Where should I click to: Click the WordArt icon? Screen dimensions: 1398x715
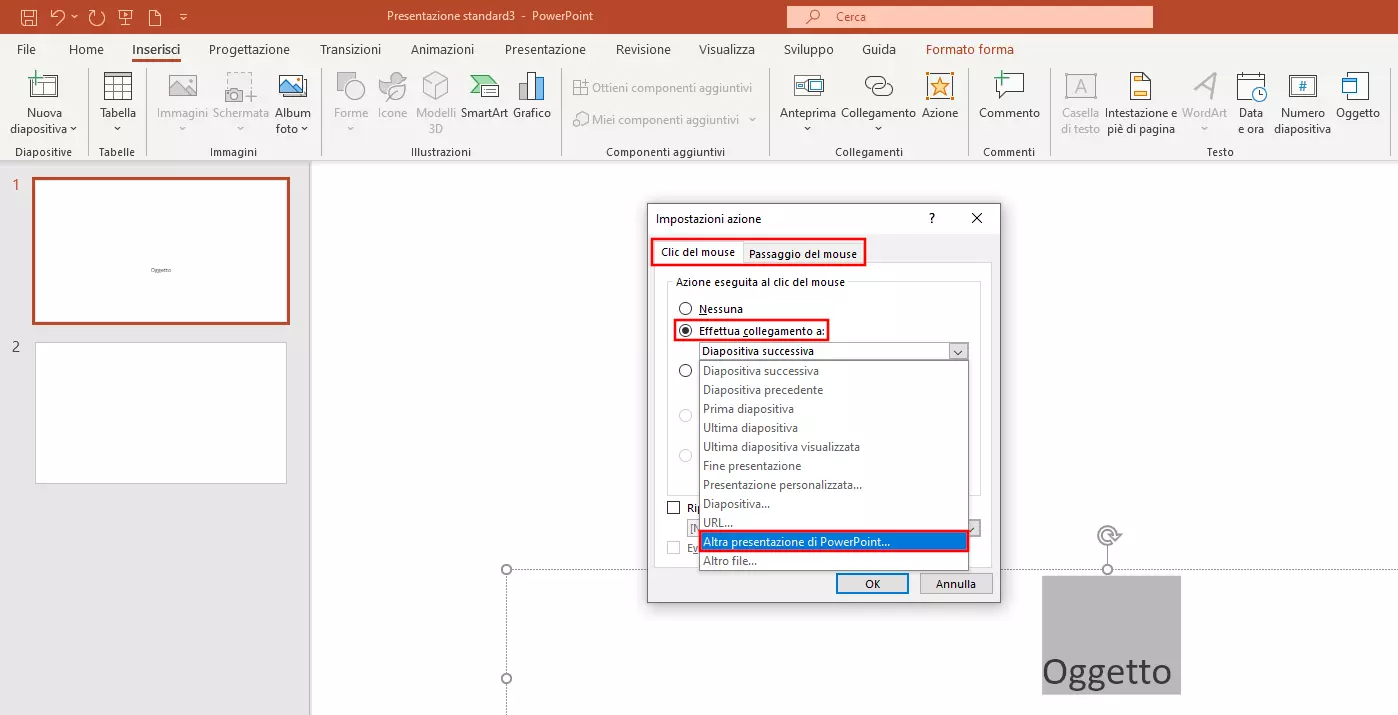[1204, 87]
